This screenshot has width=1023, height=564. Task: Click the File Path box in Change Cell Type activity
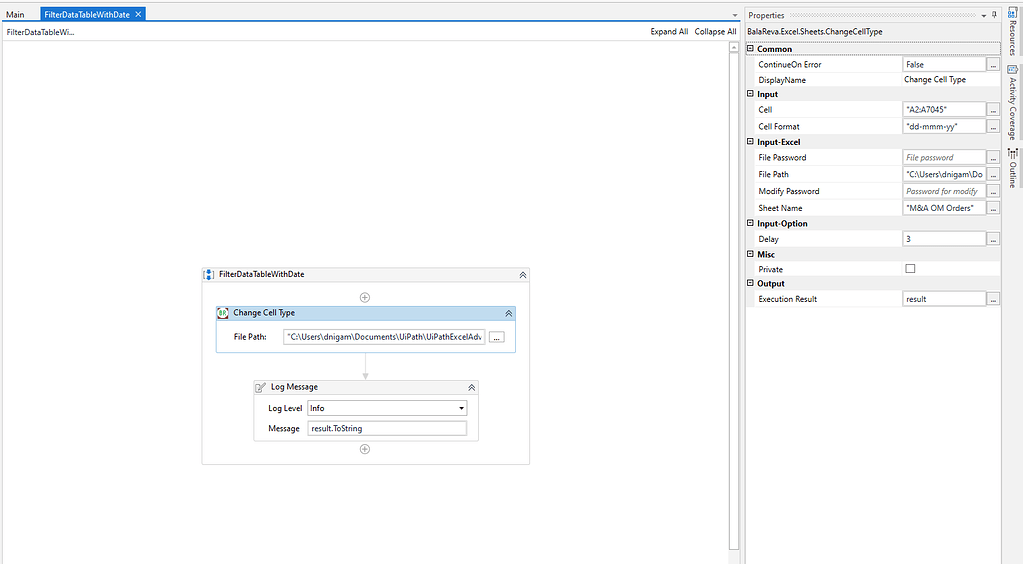point(384,337)
